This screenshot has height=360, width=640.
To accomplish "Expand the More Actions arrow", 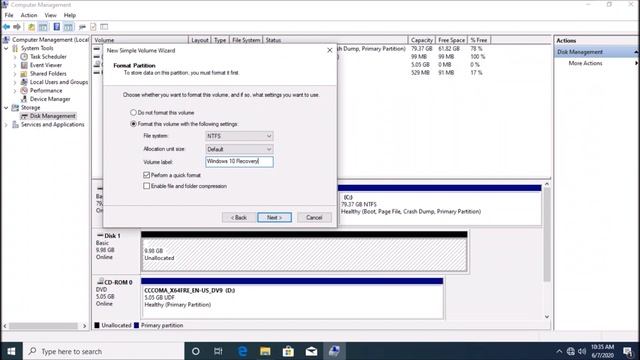I will pos(636,63).
